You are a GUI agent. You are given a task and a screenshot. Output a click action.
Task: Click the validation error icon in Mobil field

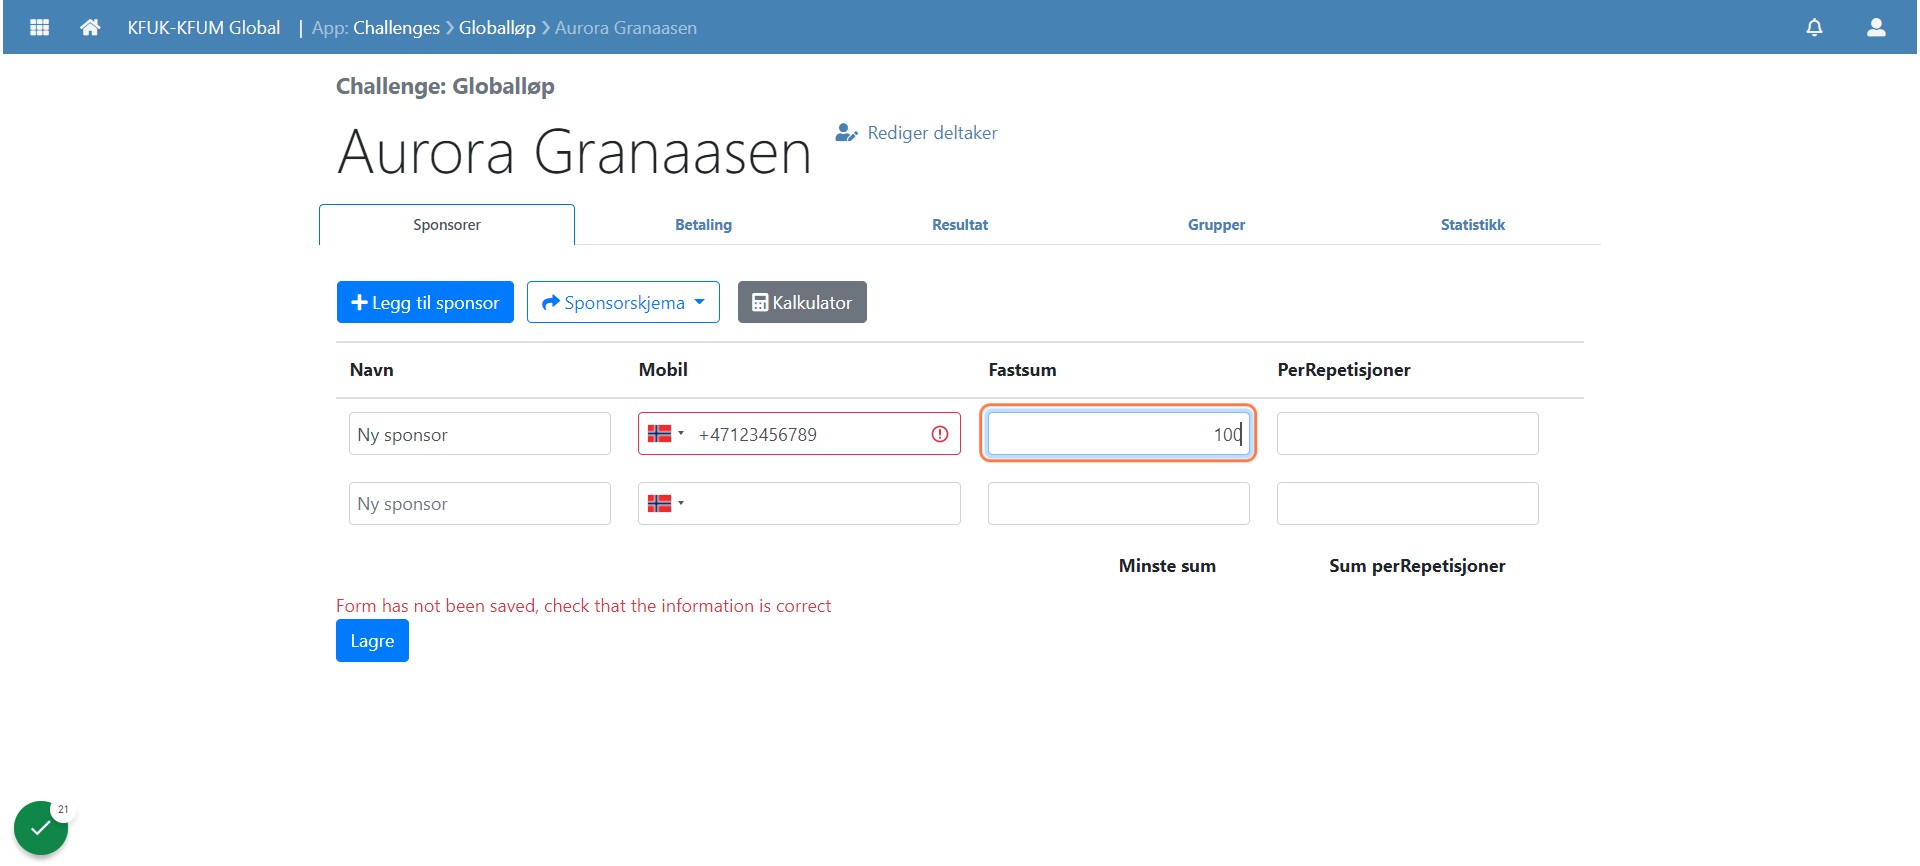point(940,434)
